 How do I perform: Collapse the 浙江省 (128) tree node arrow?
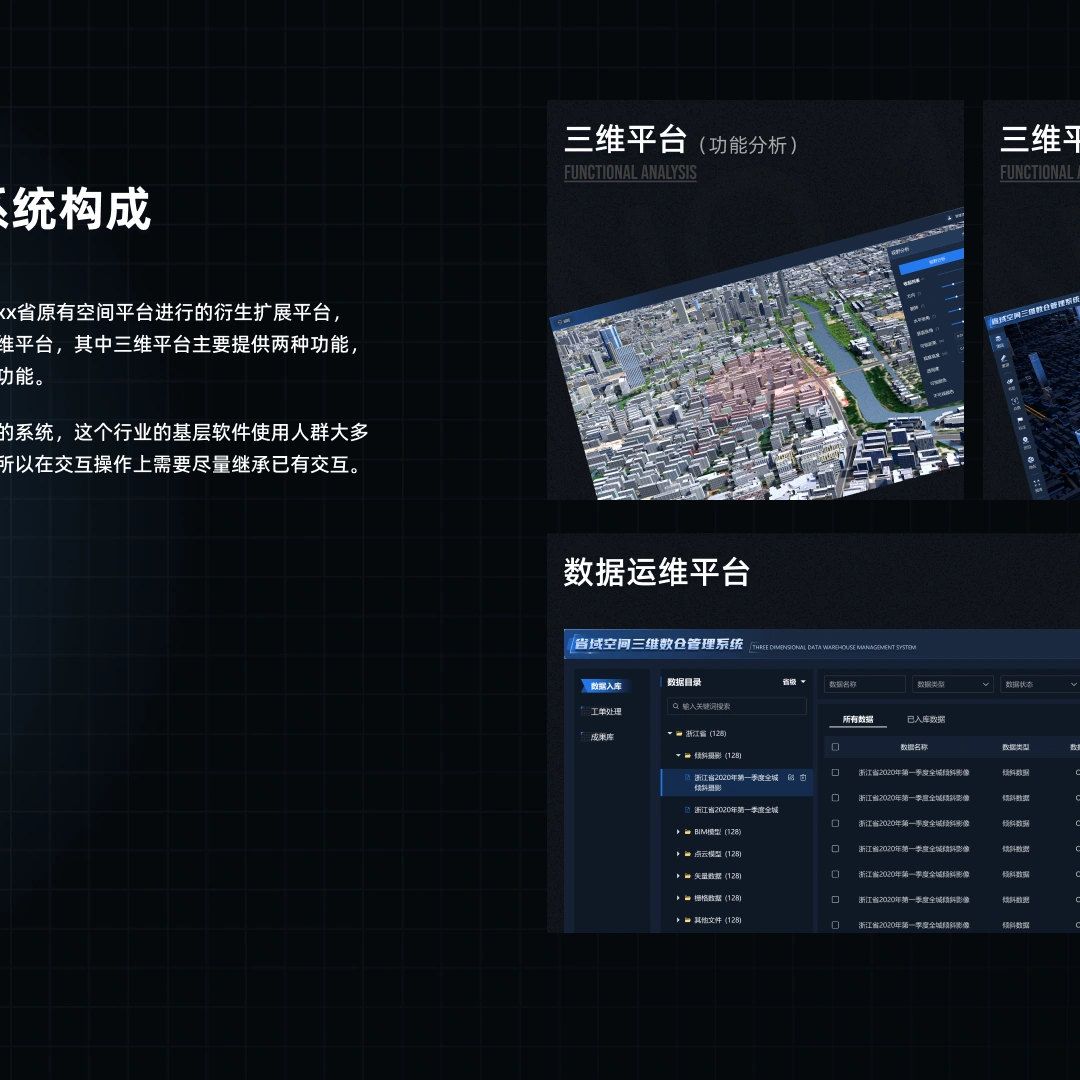(x=669, y=734)
